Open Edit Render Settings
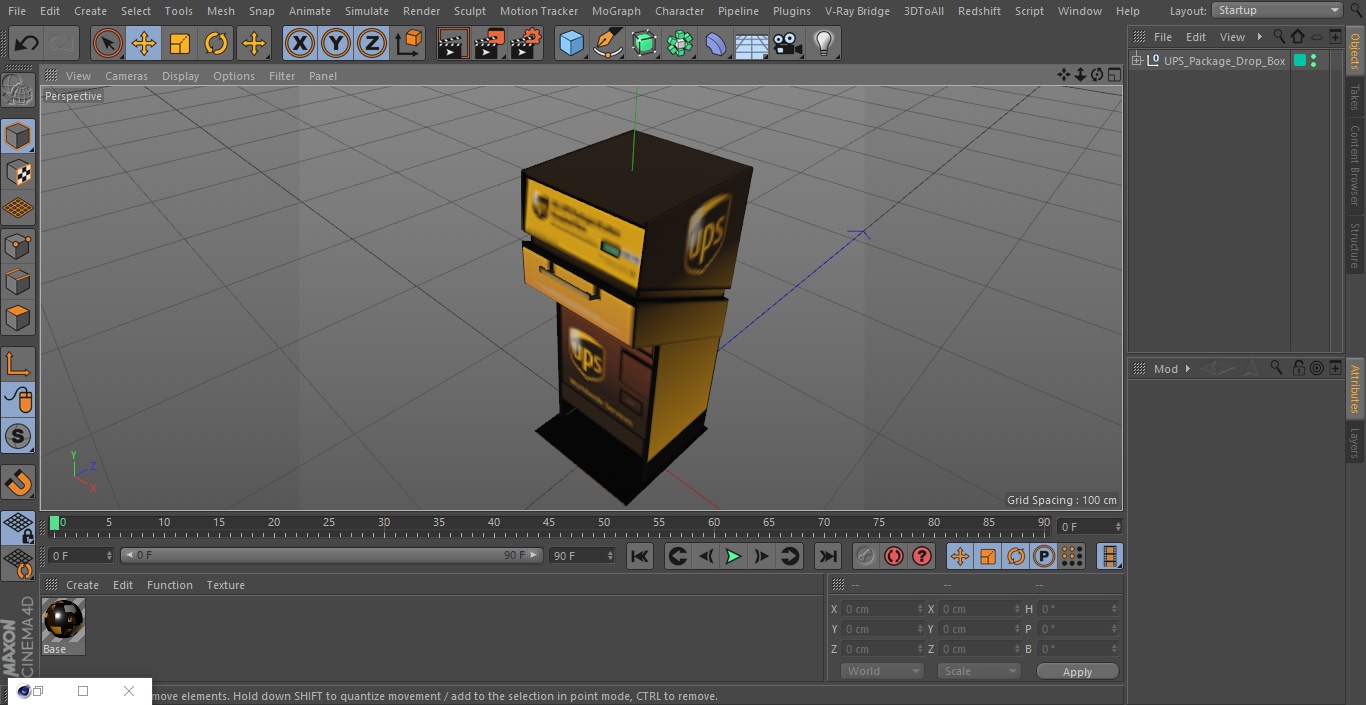1366x705 pixels. coord(526,43)
